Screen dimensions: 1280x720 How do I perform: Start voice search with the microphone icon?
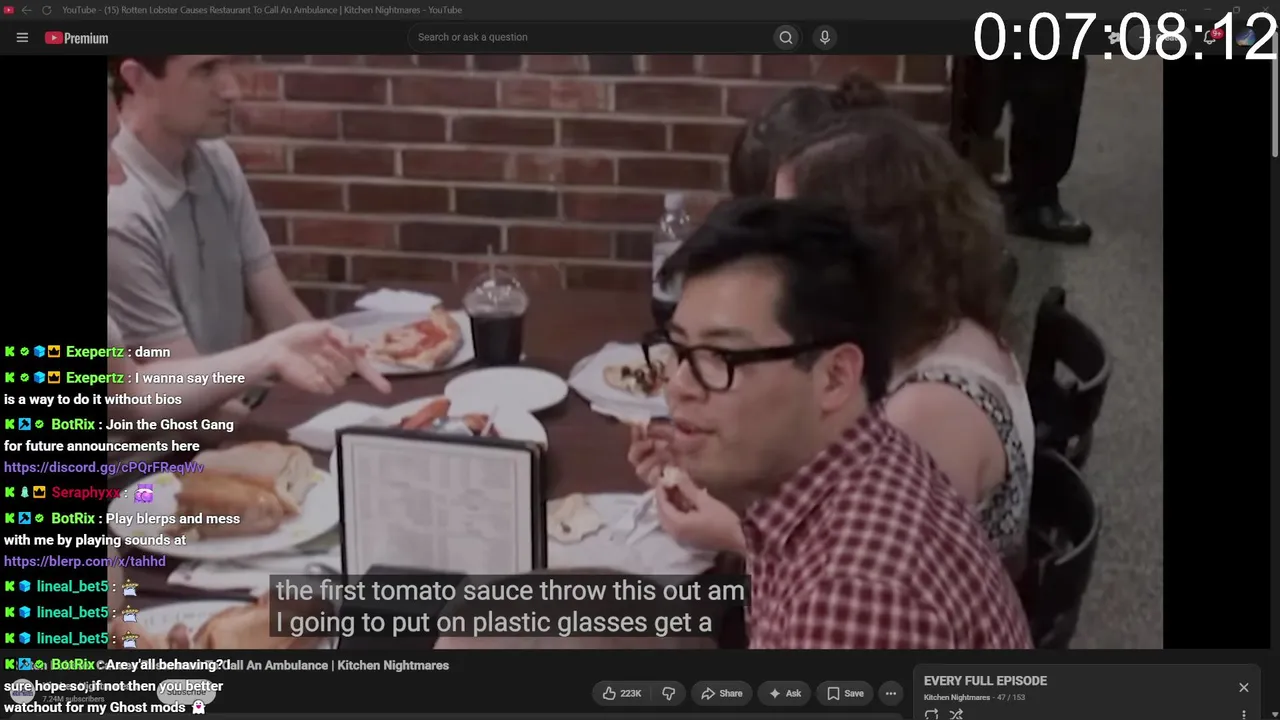coord(824,37)
